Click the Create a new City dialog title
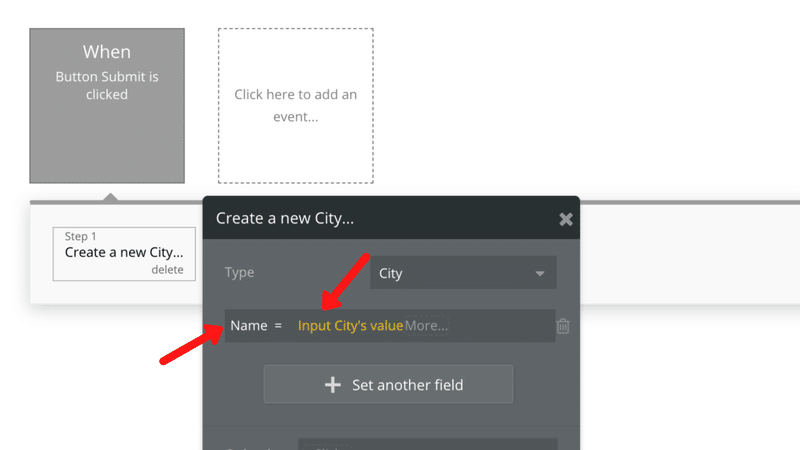 click(x=285, y=218)
